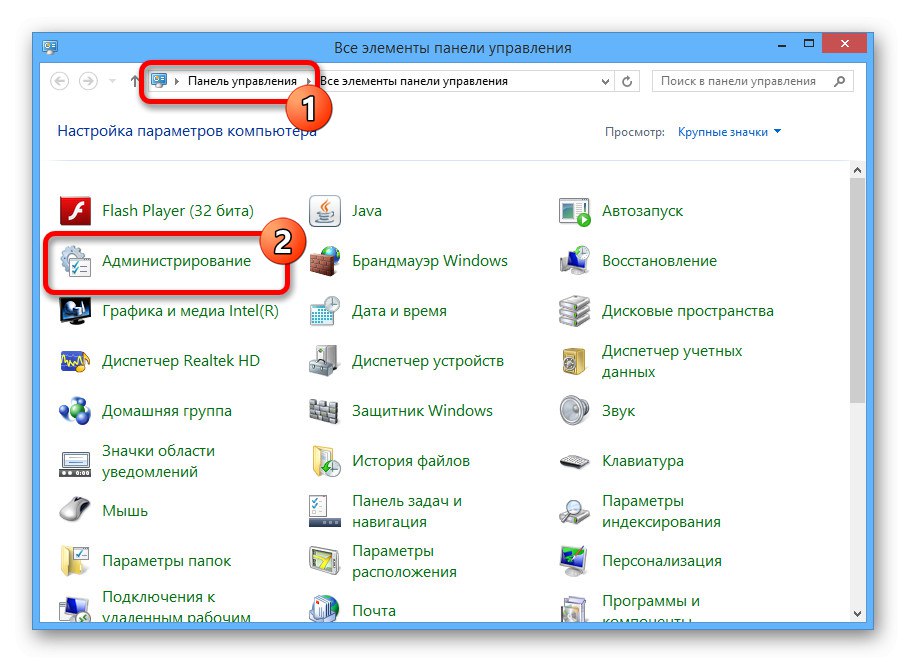The width and height of the screenshot is (906, 662).
Task: Open the Автозапуск link
Action: coord(643,211)
